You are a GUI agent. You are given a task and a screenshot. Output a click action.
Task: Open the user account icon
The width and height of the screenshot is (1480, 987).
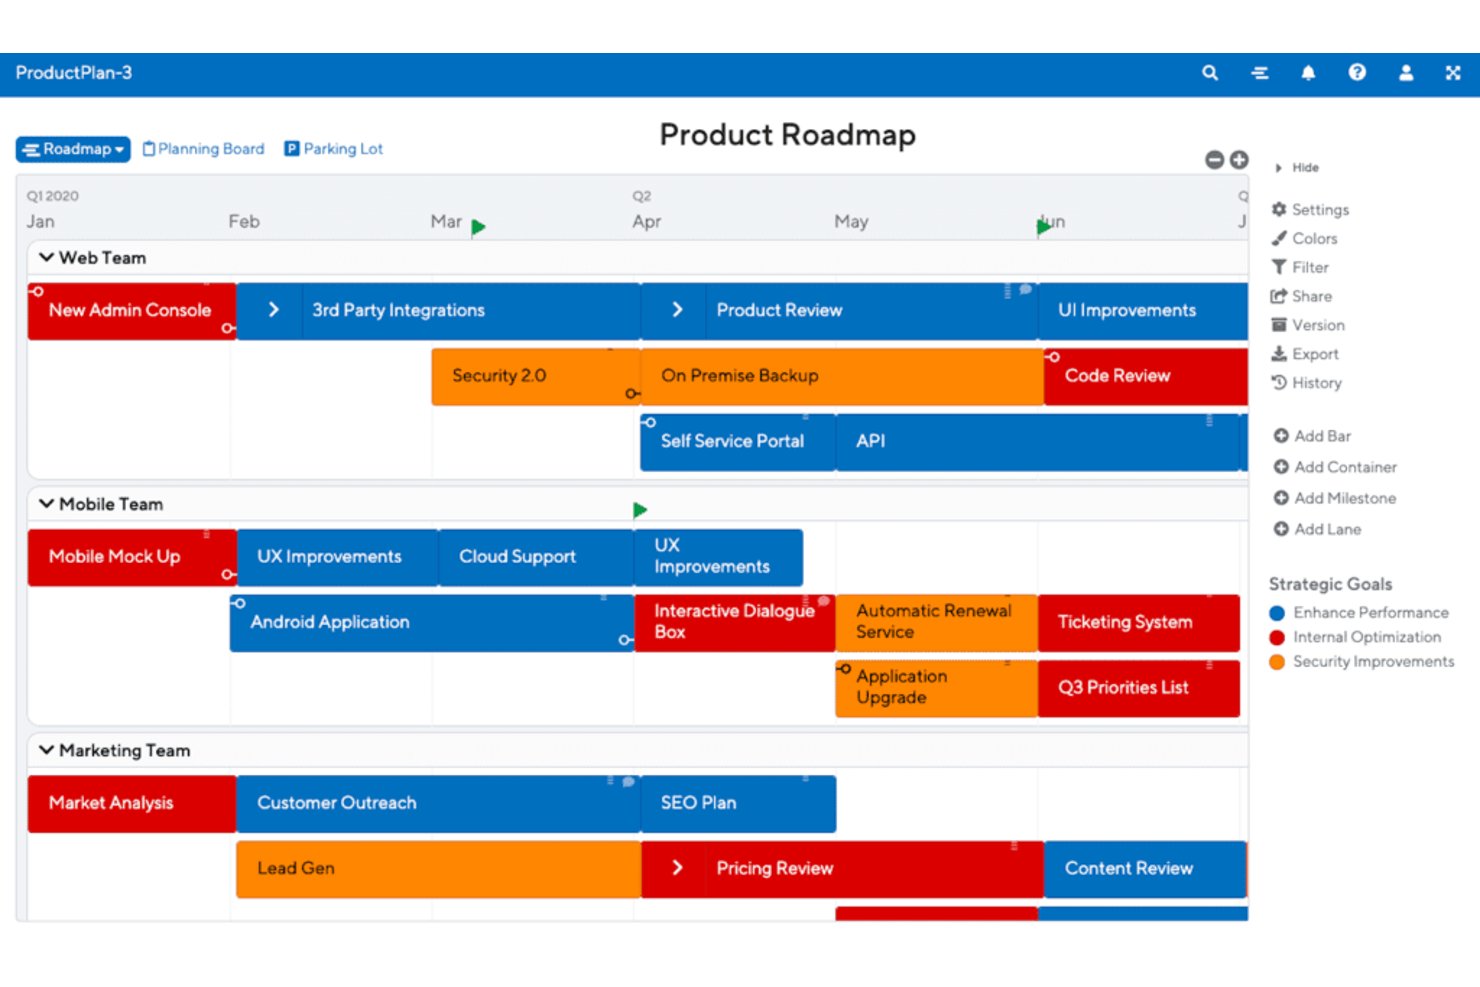pos(1406,73)
